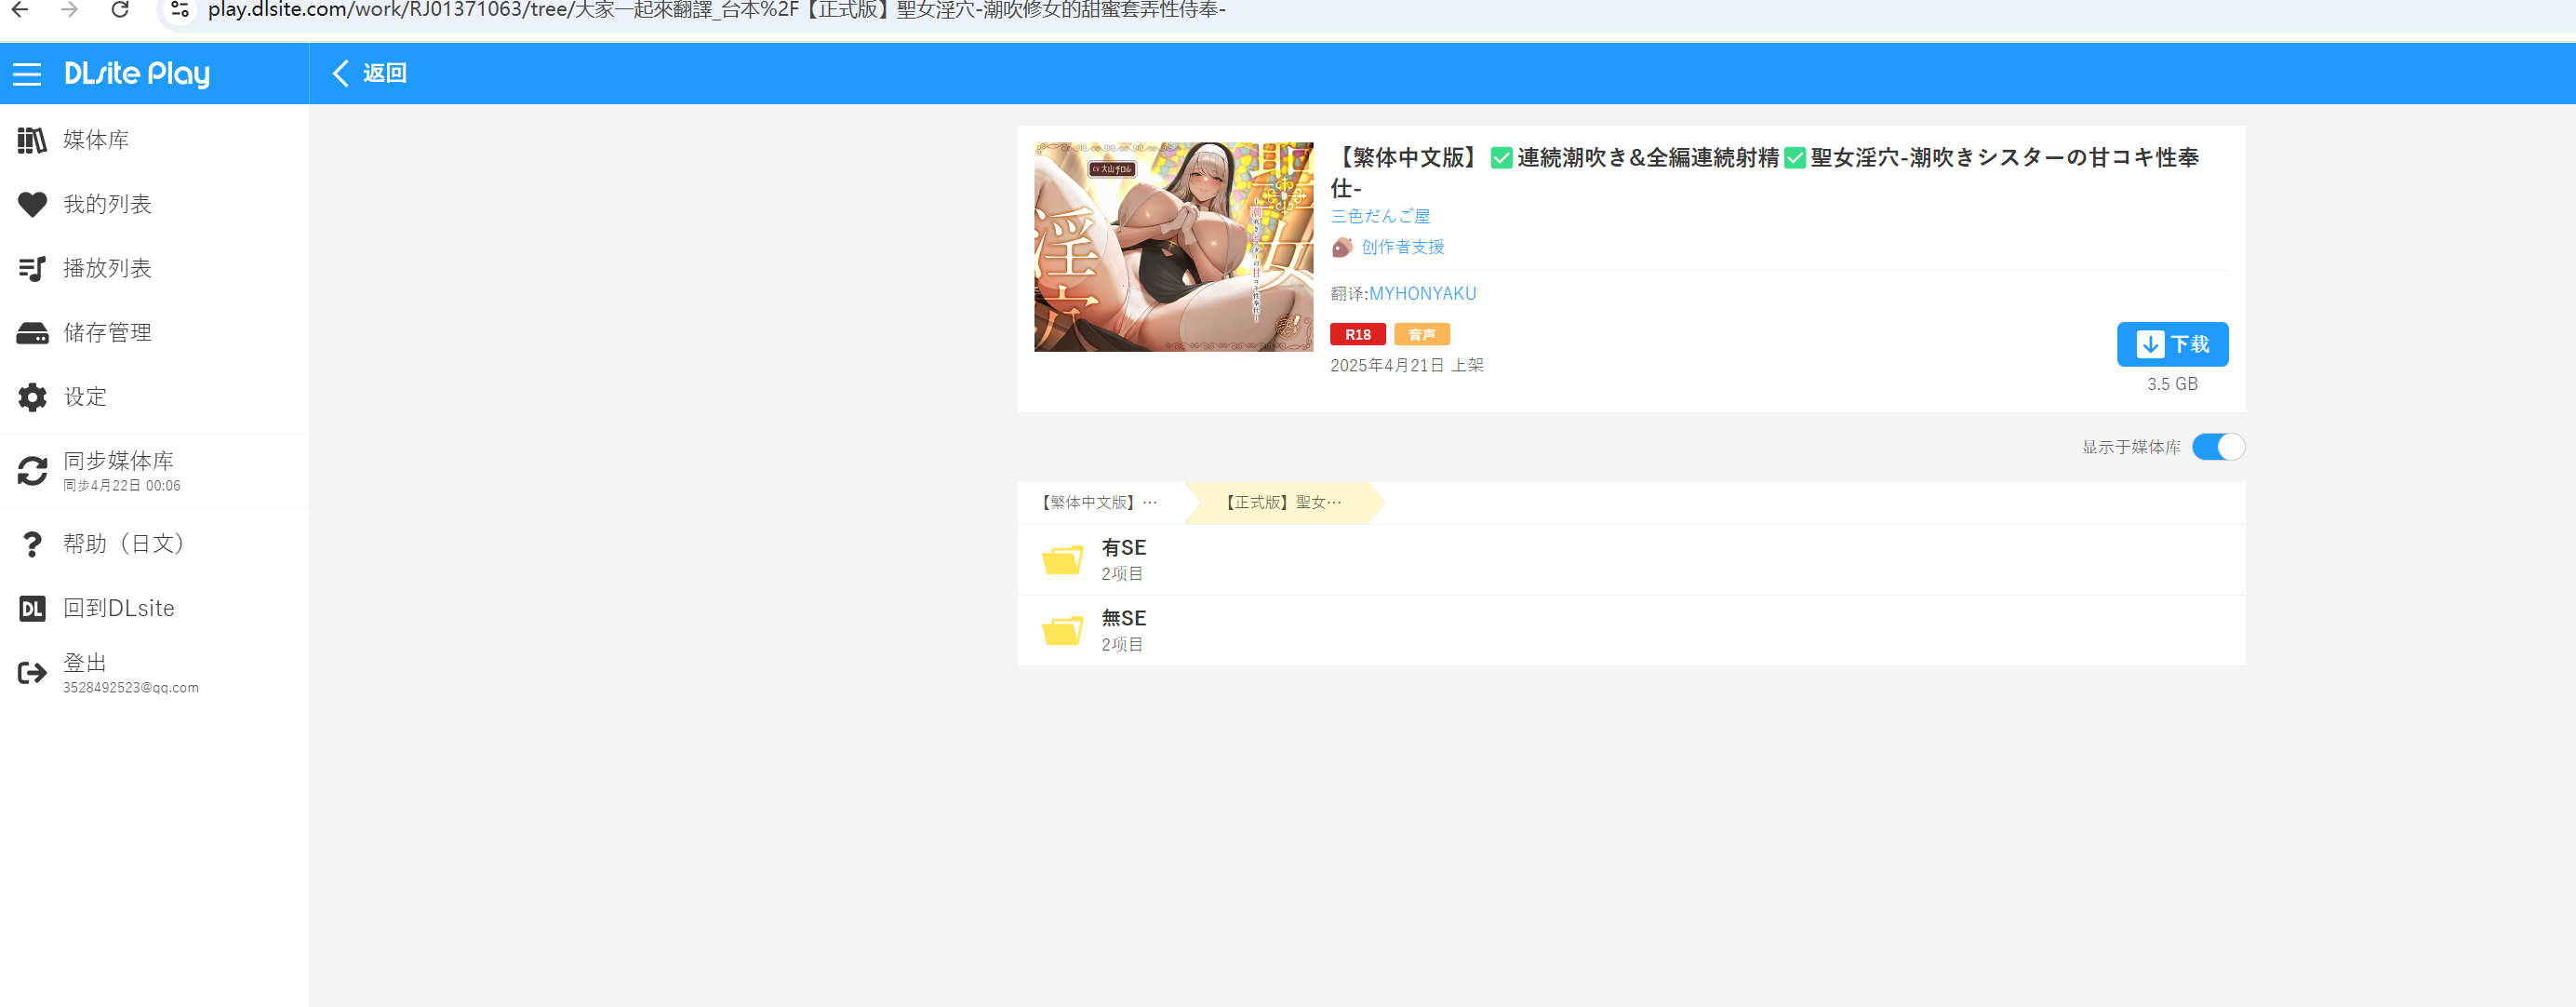Go back with the chevron arrow

tap(341, 73)
